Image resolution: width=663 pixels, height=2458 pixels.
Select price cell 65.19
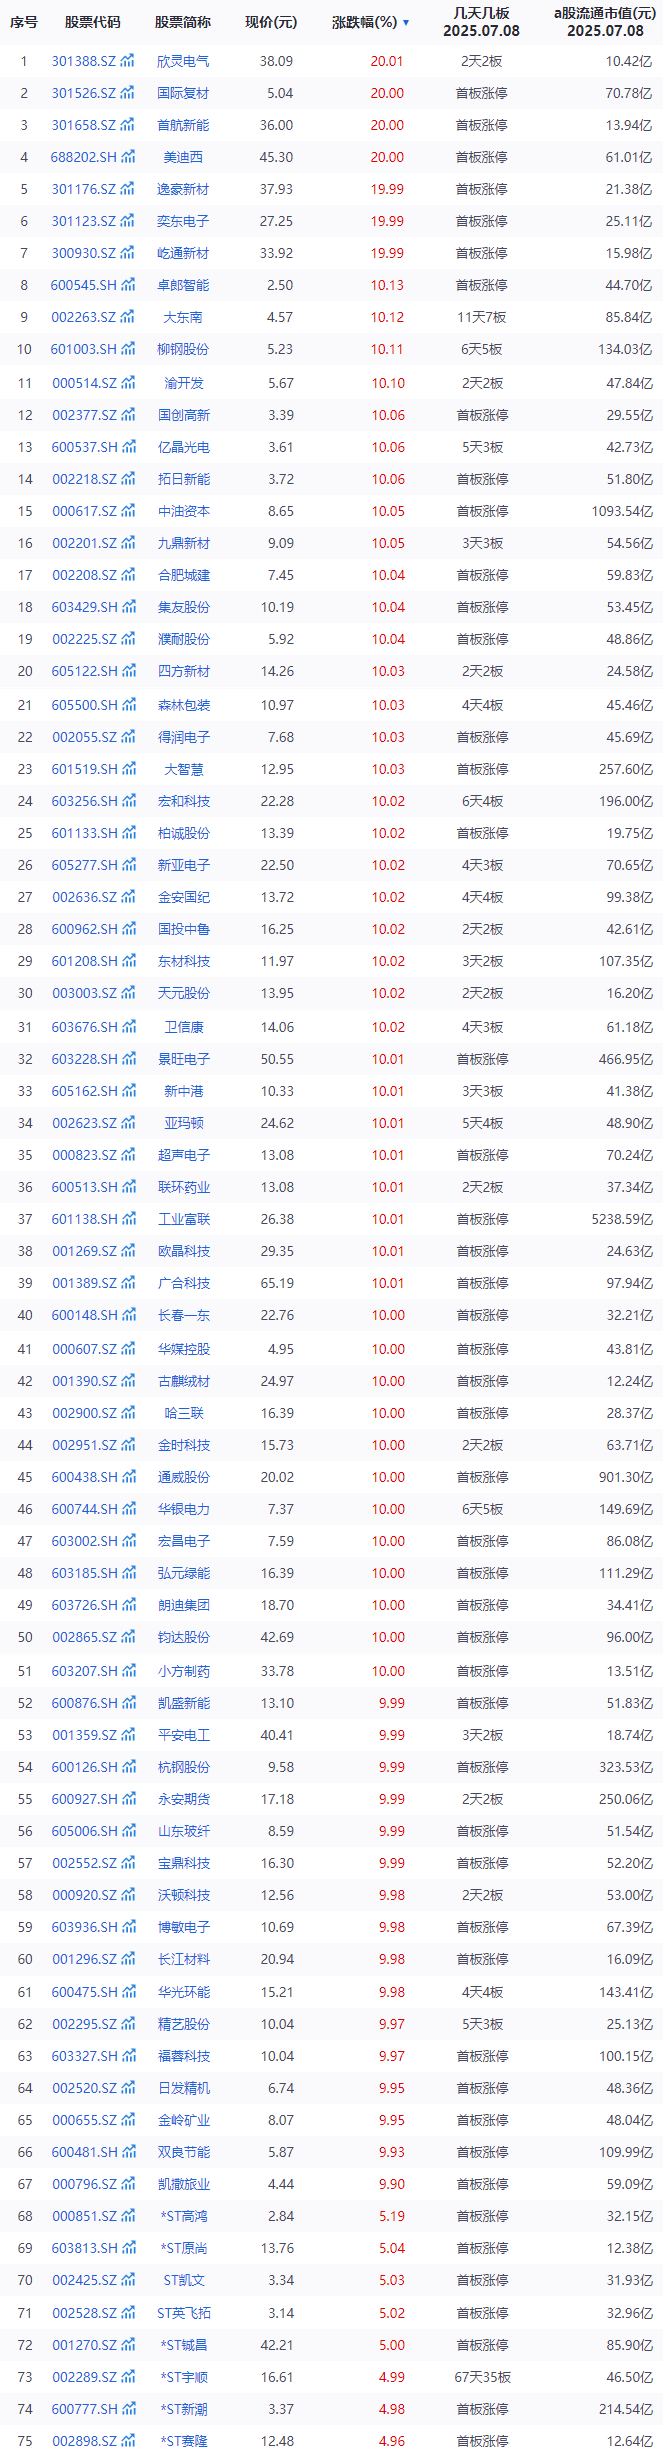(x=277, y=1283)
